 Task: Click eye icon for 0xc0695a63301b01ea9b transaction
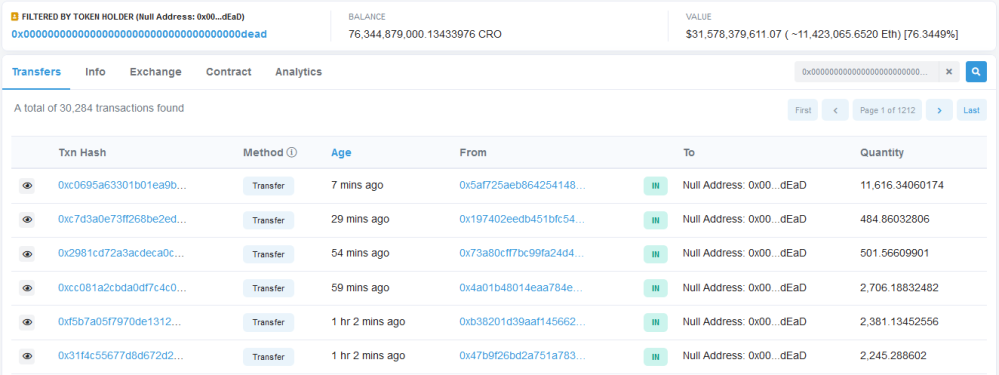(27, 186)
